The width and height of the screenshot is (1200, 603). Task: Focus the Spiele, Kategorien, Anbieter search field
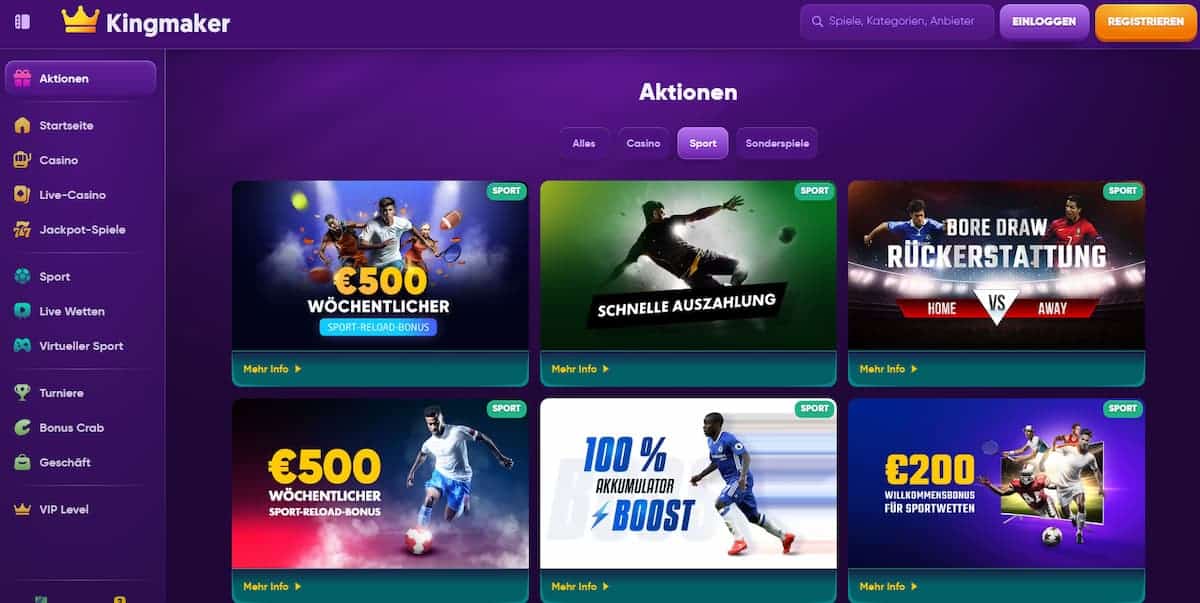click(x=897, y=21)
